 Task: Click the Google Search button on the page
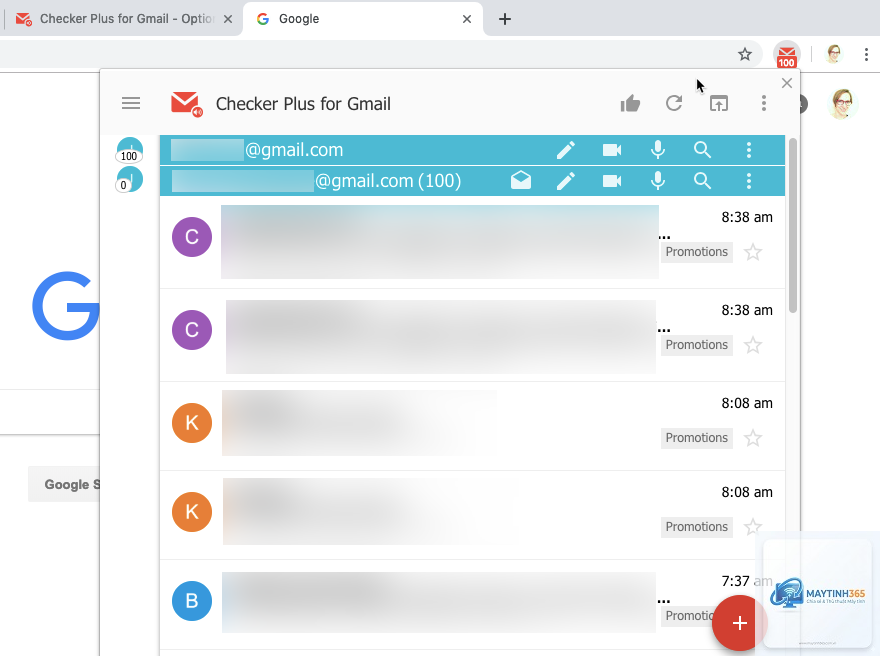65,484
